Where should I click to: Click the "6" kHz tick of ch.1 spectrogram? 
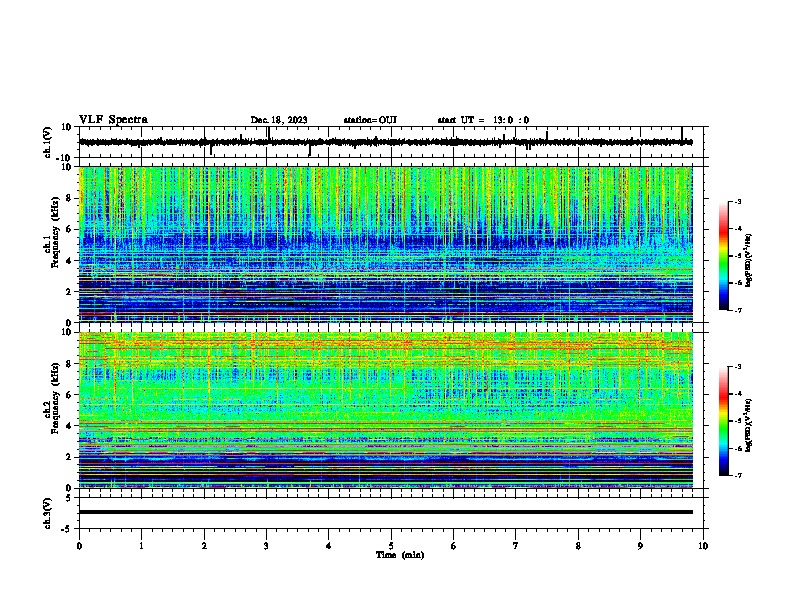click(x=70, y=229)
